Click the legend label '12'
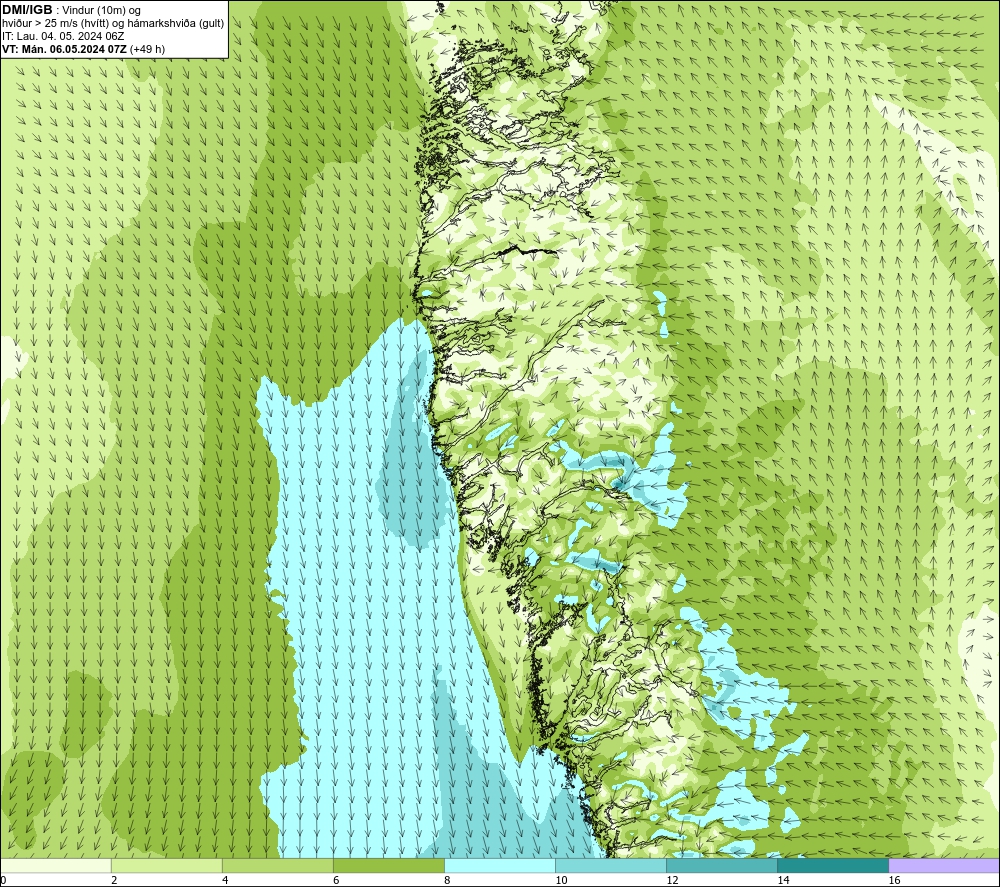The width and height of the screenshot is (1000, 887). click(672, 880)
